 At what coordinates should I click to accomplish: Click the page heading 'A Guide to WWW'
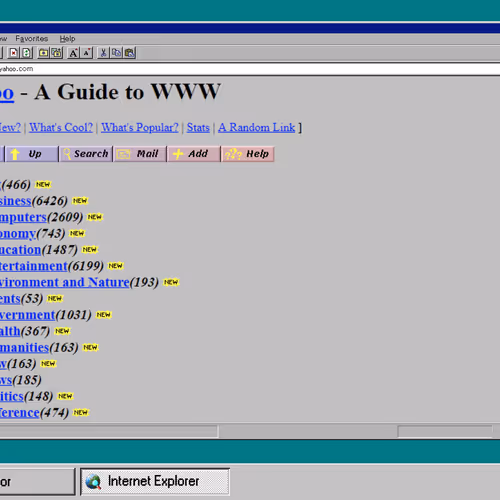click(x=128, y=92)
